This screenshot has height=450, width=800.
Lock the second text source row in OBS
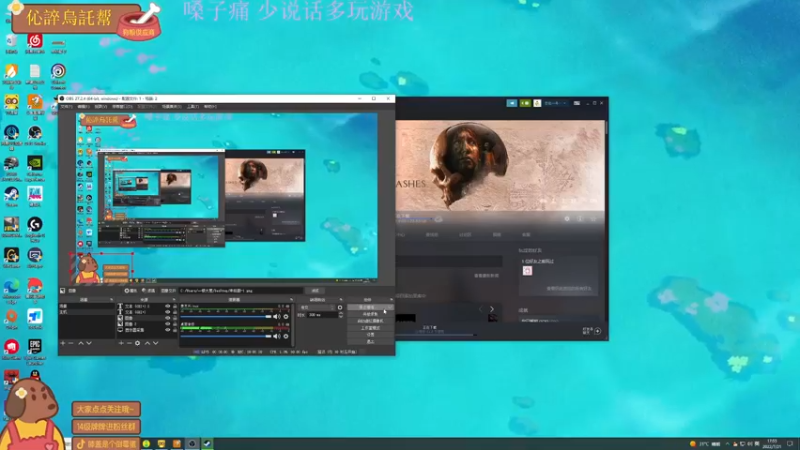[x=174, y=312]
